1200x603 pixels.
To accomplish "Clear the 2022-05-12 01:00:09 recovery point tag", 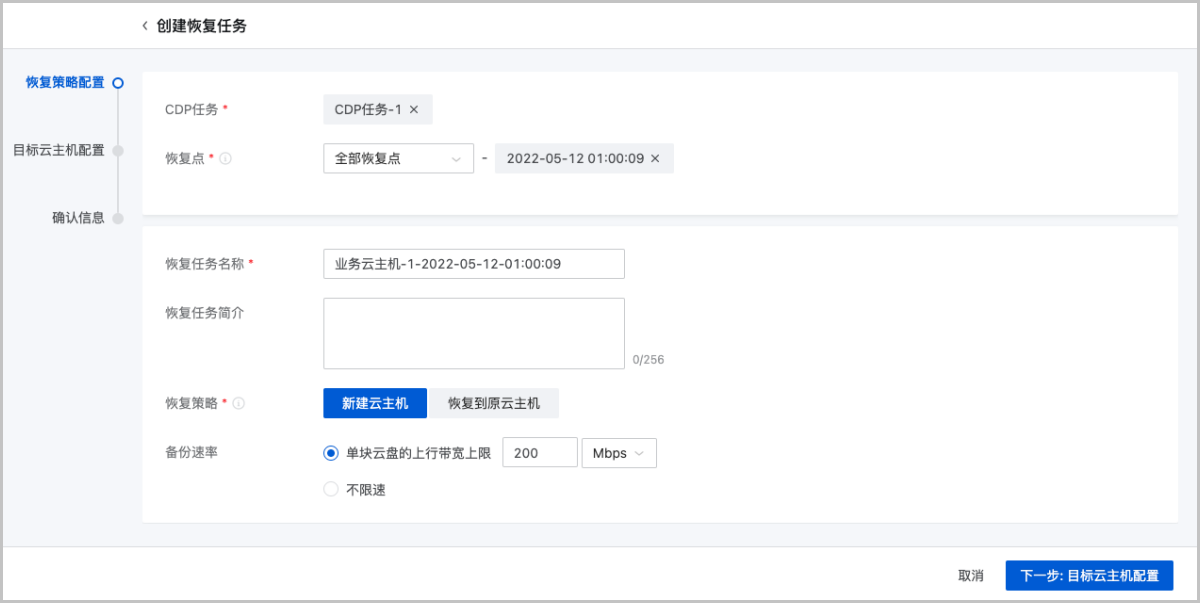I will click(655, 159).
